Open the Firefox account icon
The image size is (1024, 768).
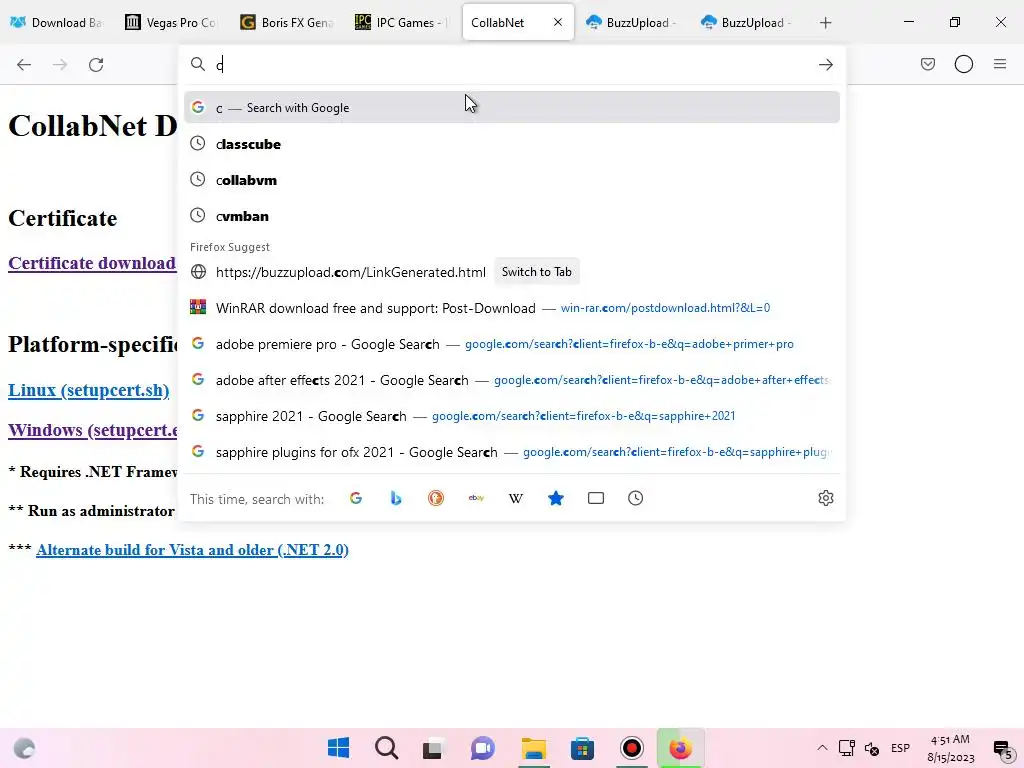(x=964, y=64)
